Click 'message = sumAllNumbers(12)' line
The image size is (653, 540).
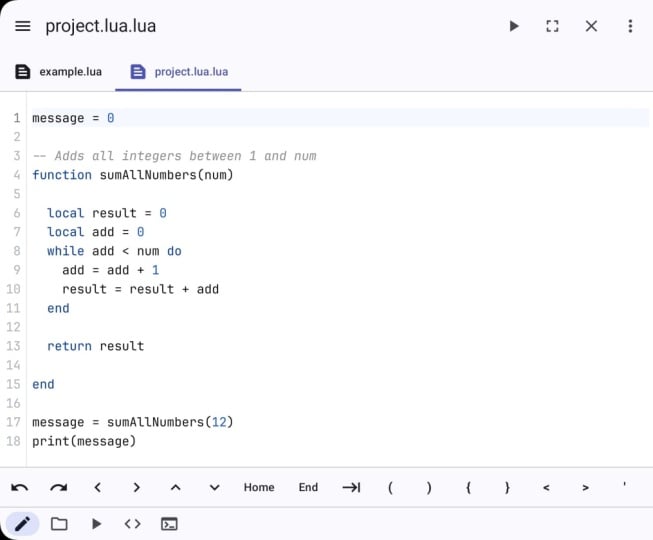(x=133, y=422)
